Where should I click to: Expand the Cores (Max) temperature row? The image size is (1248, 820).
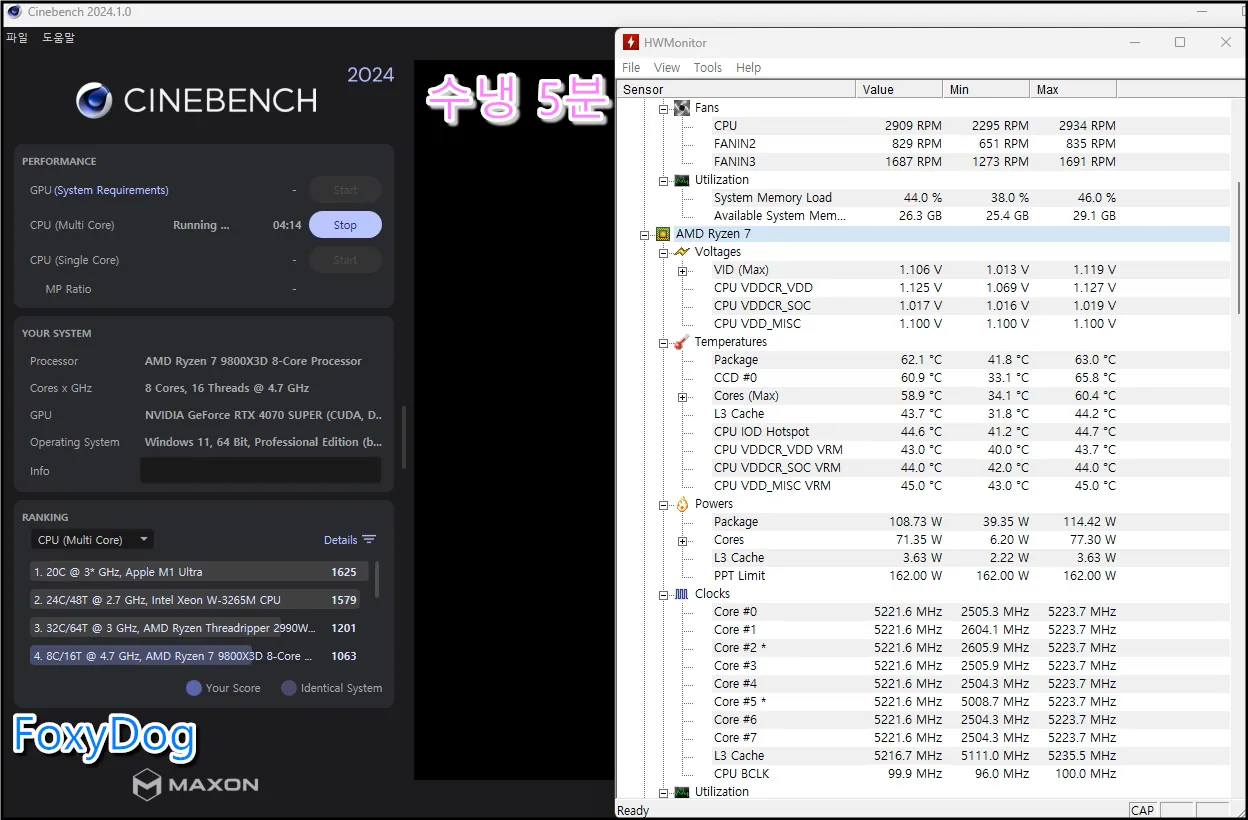pos(682,396)
